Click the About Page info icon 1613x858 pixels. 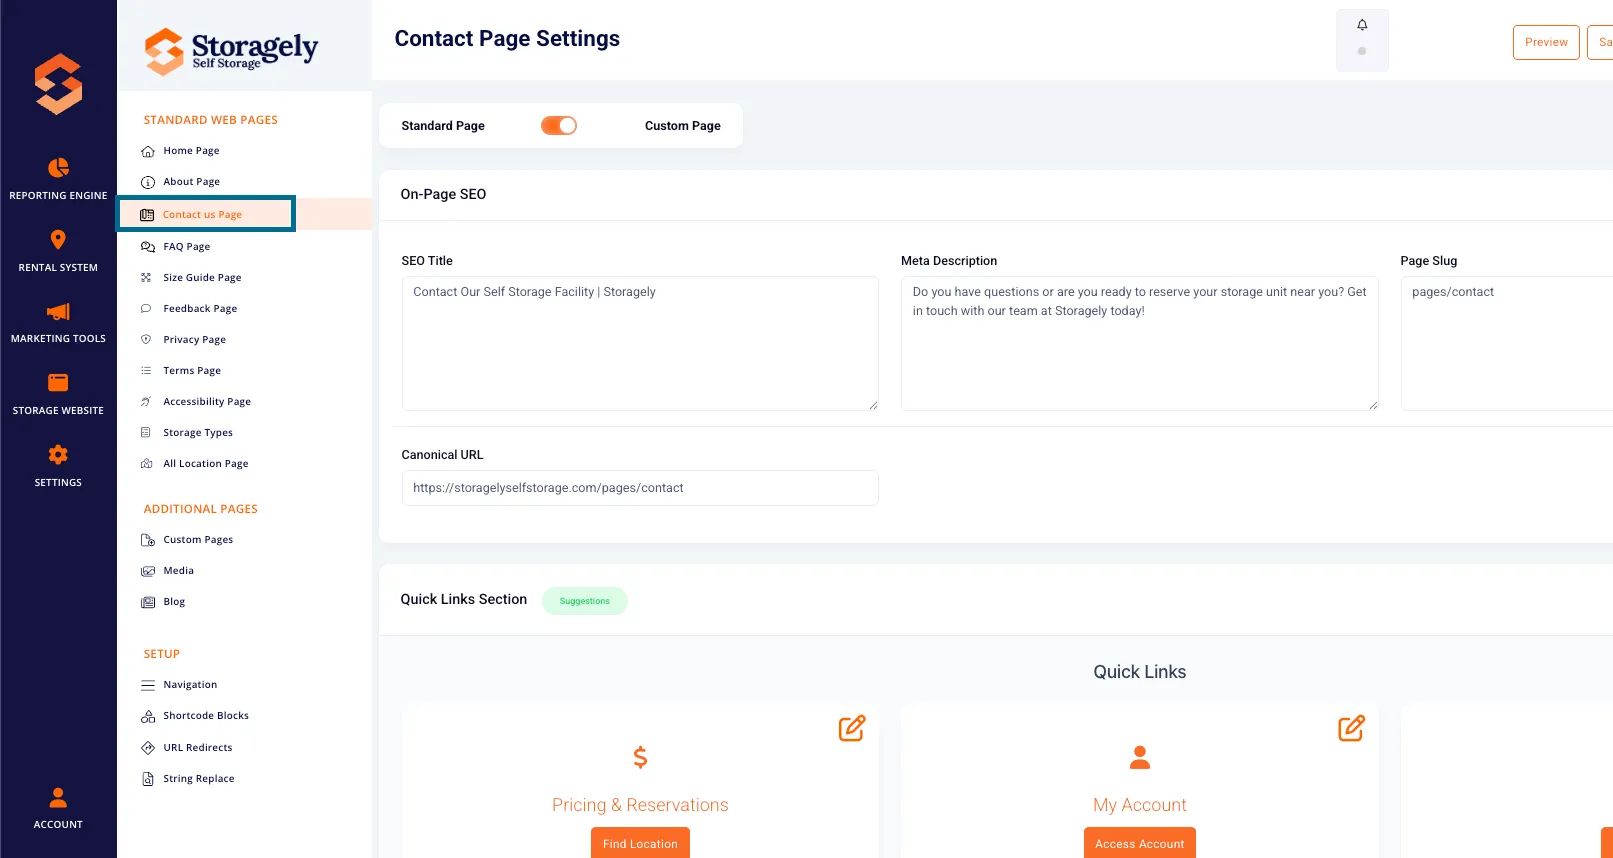point(148,182)
